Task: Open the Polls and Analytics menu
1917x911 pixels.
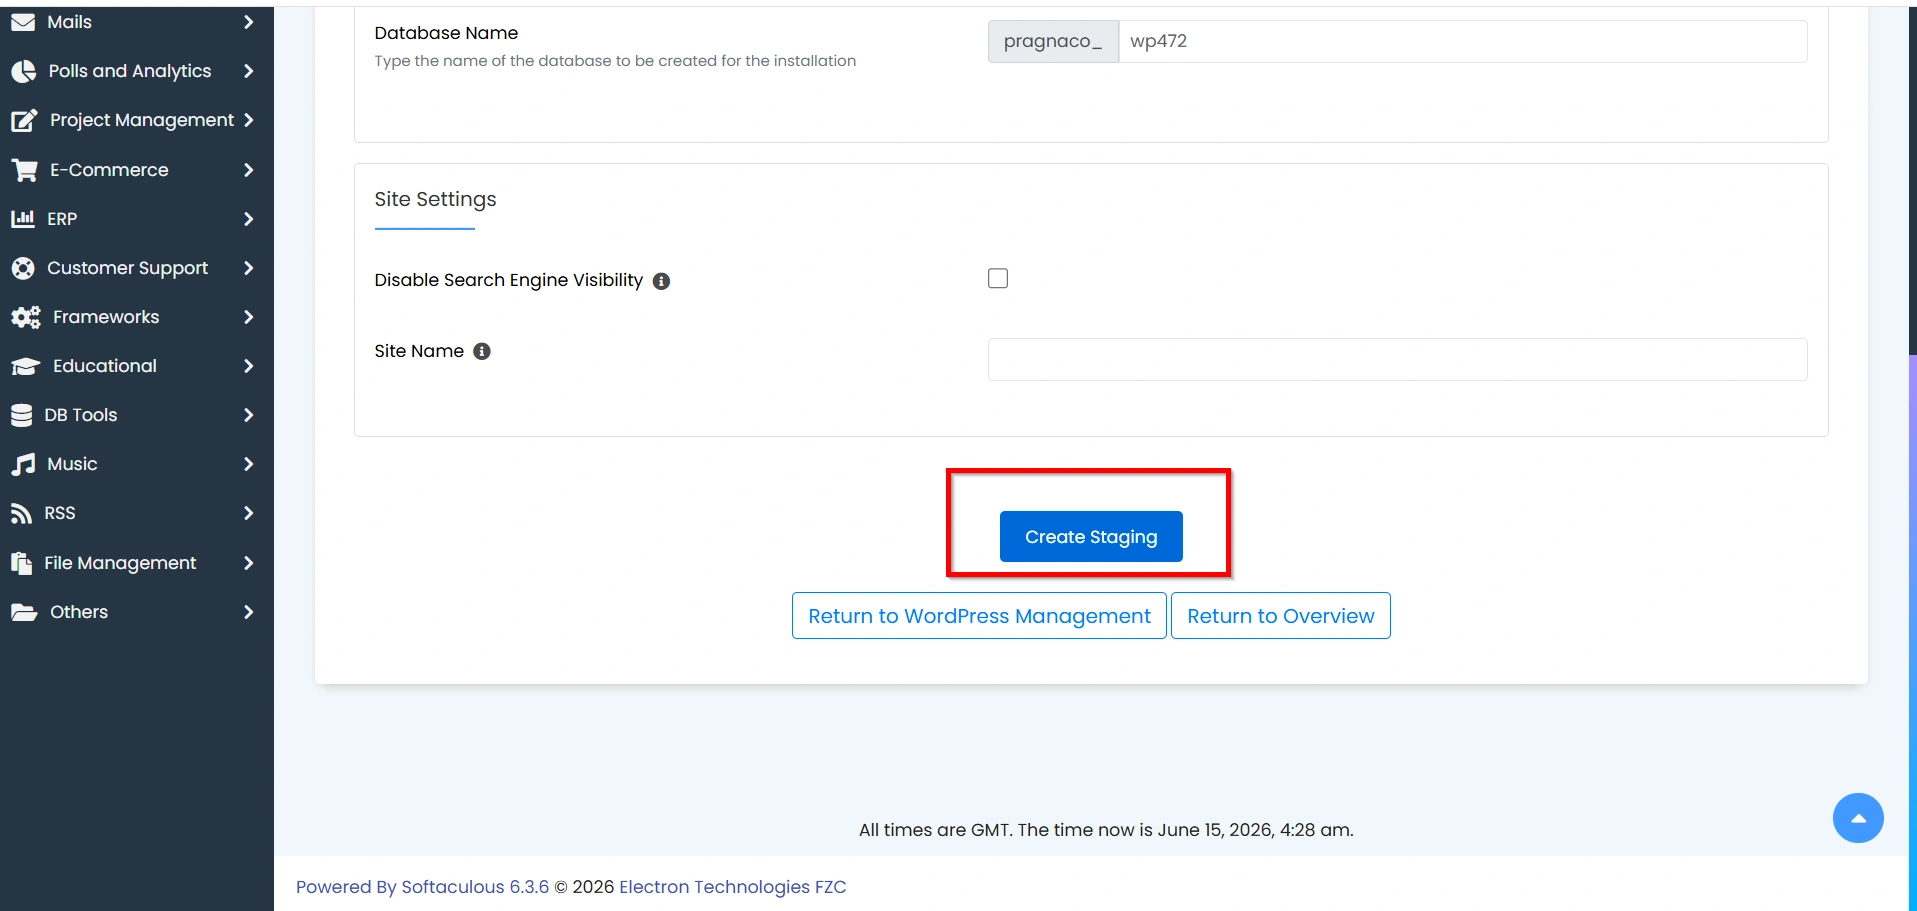Action: [137, 71]
